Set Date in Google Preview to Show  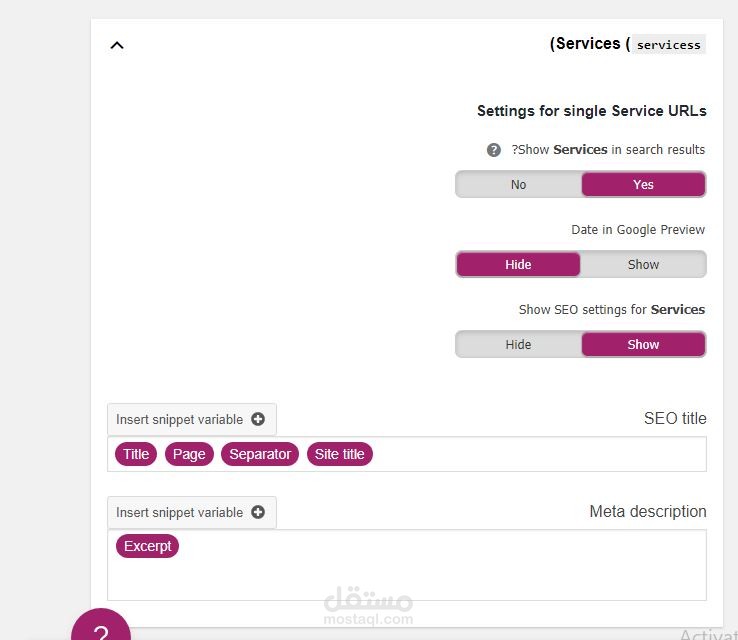643,264
